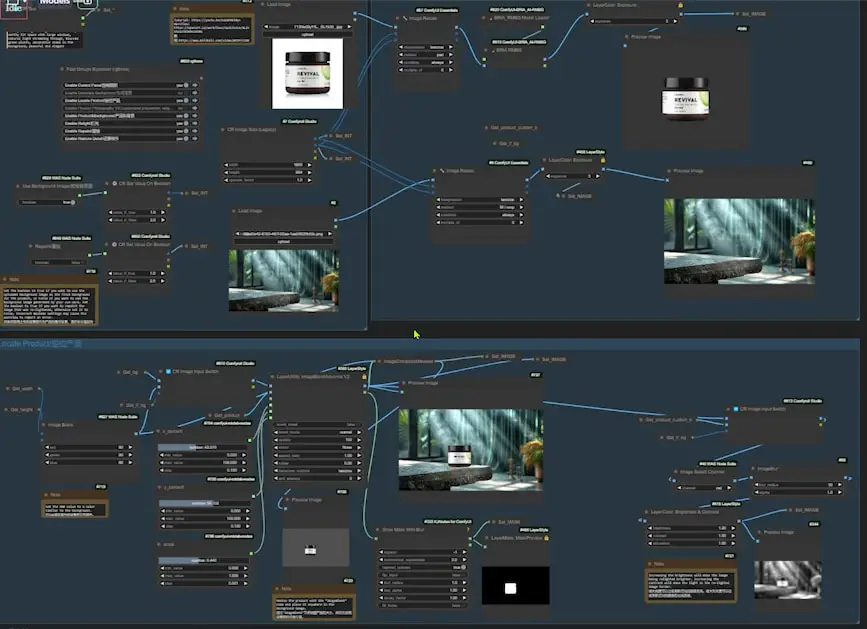Jump to the Enable Control Panel group arrow

coord(195,86)
